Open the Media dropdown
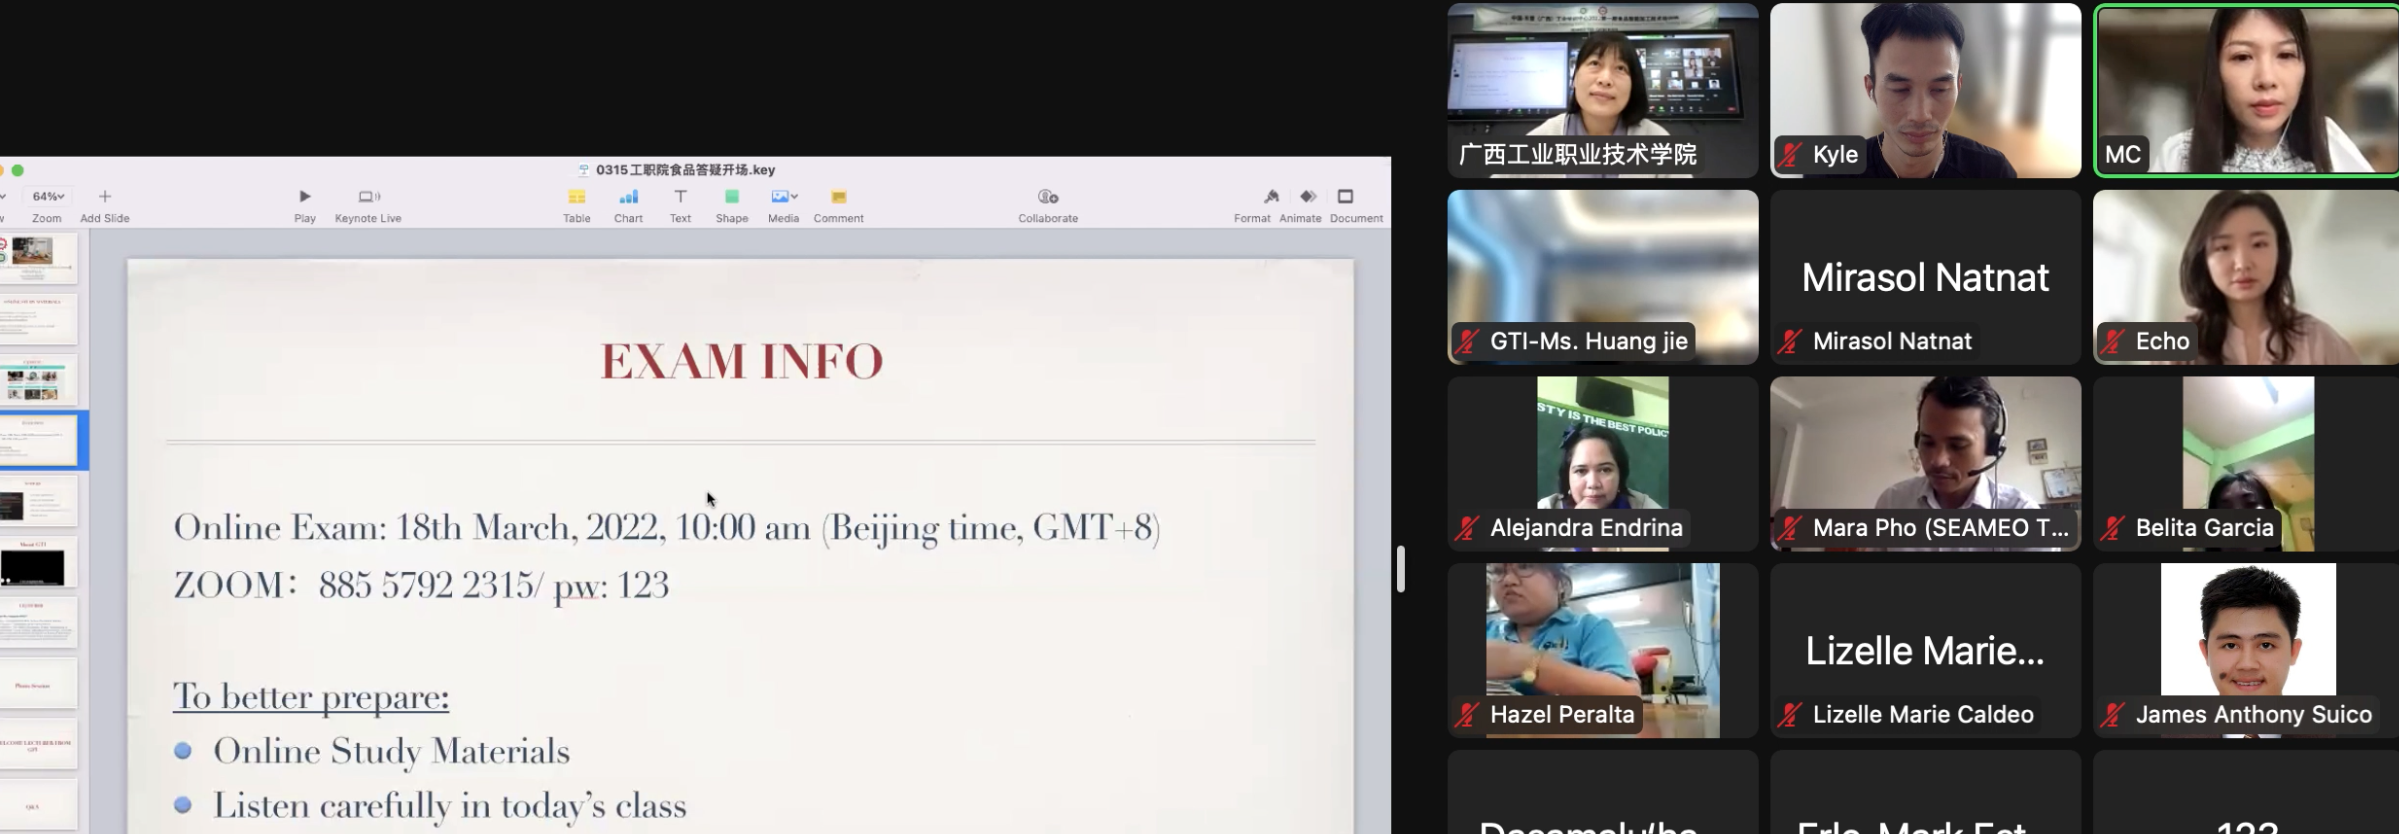Screen dimensions: 2399x834 click(784, 205)
